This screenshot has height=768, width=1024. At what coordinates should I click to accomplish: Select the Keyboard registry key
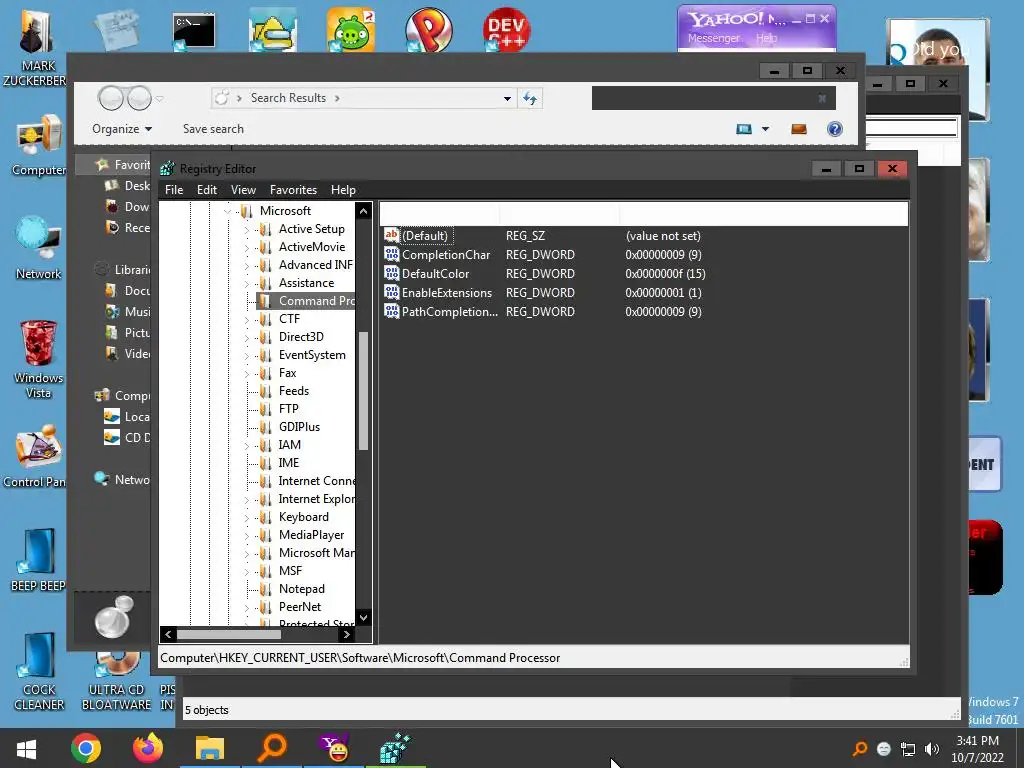tap(304, 517)
